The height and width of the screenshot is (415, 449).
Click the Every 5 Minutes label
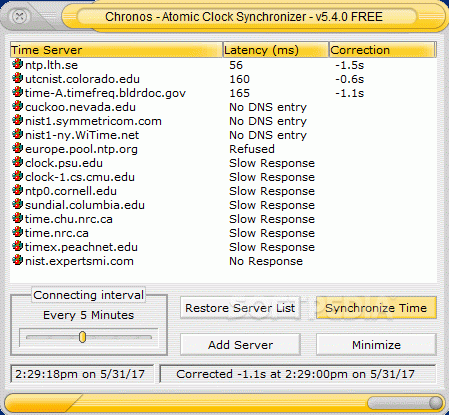pyautogui.click(x=88, y=315)
